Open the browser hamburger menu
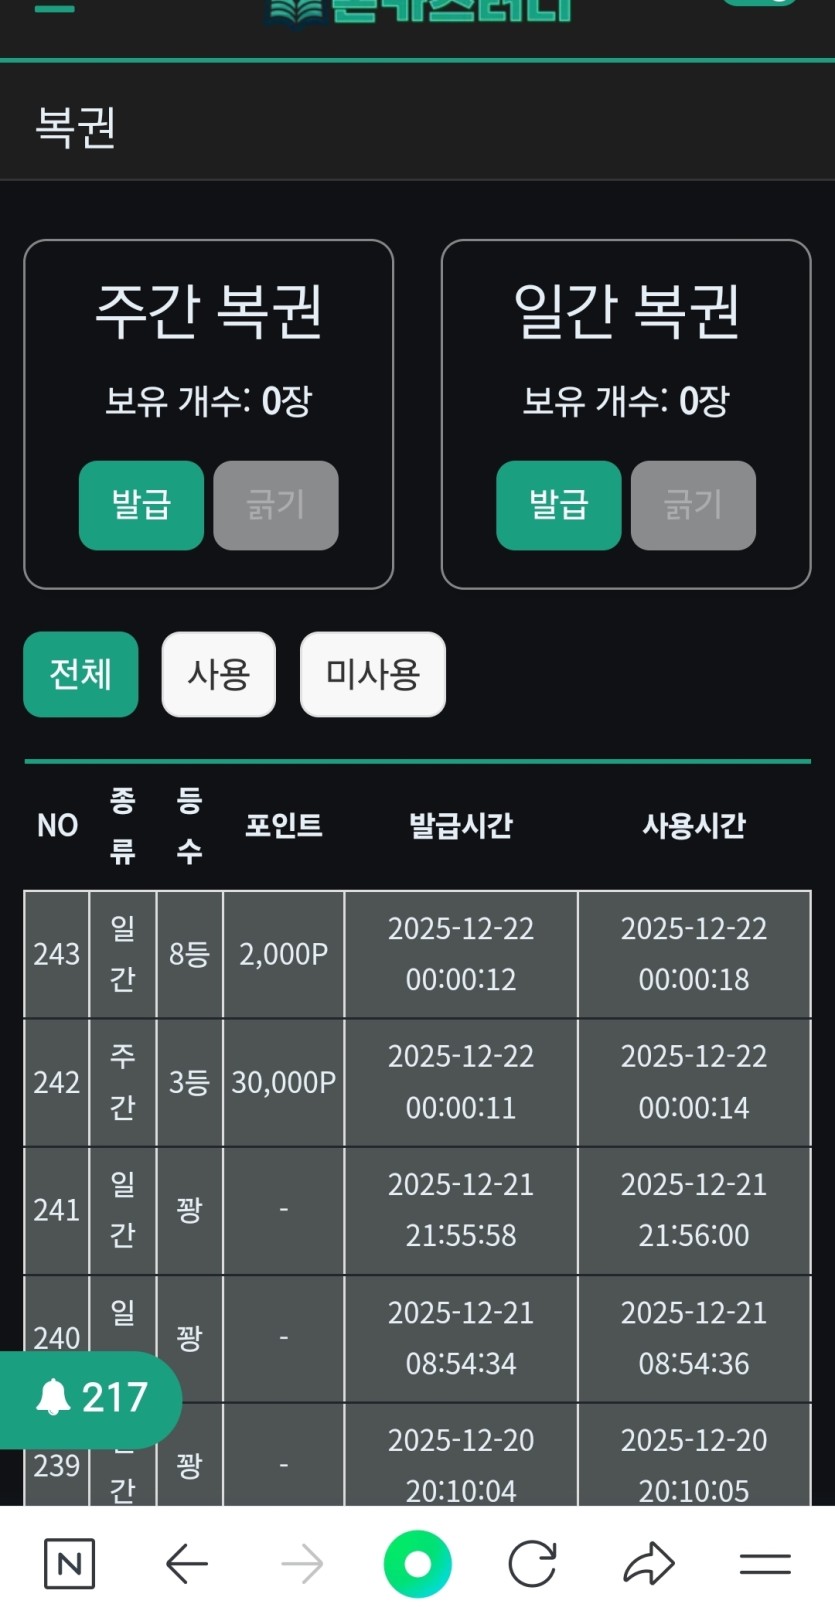The height and width of the screenshot is (1621, 835). (x=765, y=1563)
